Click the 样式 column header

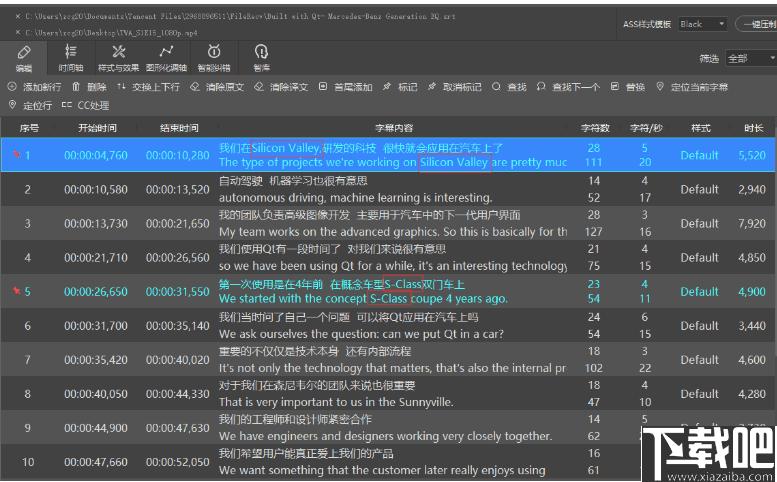700,128
